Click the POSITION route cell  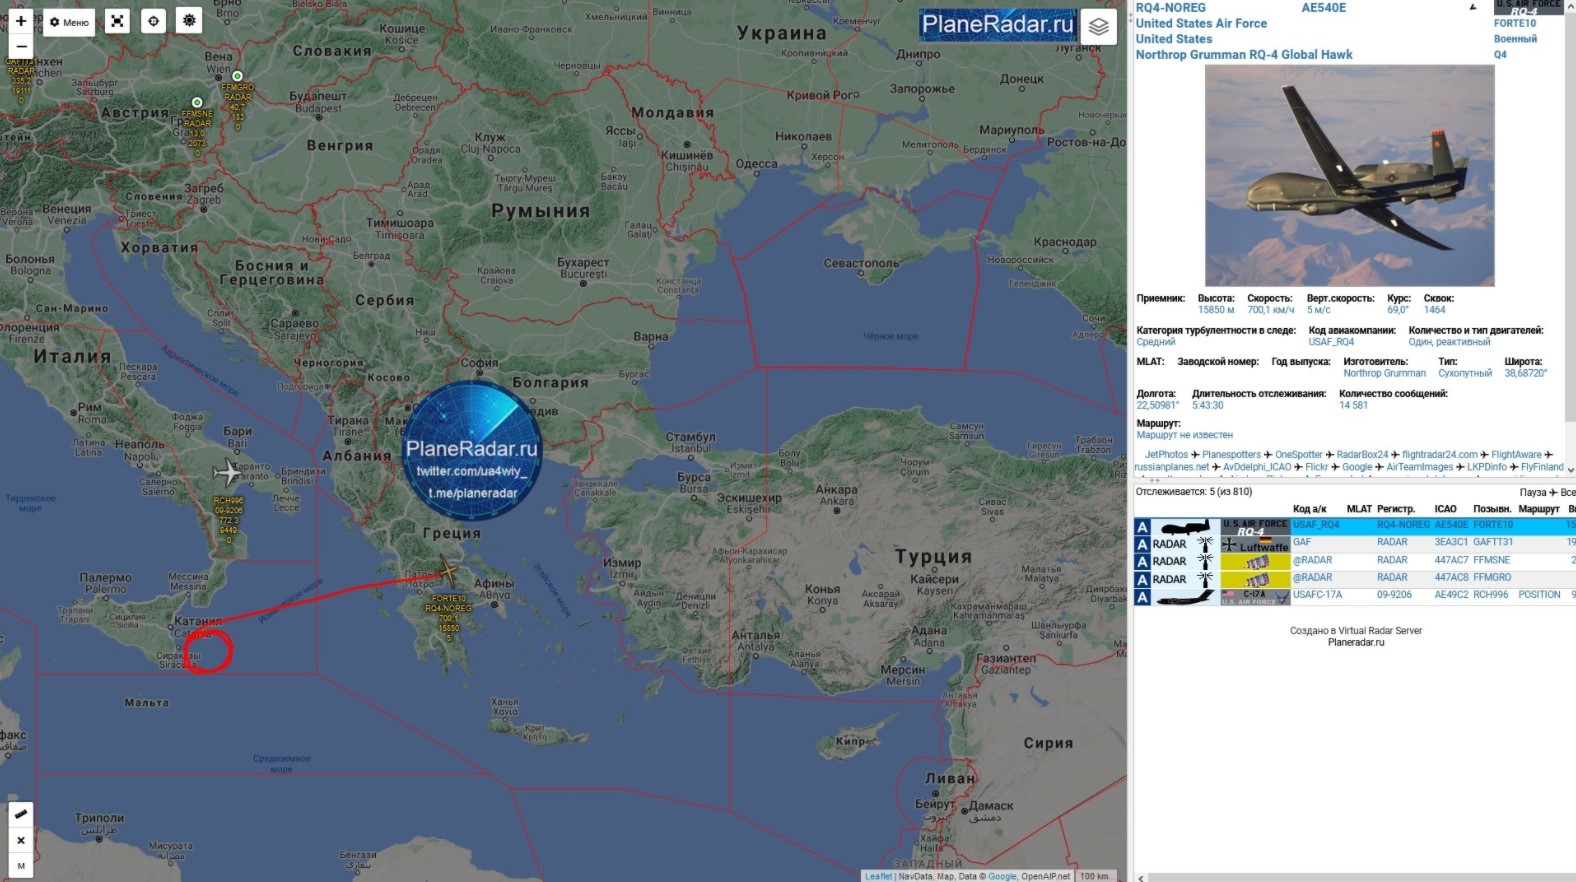click(x=1539, y=595)
